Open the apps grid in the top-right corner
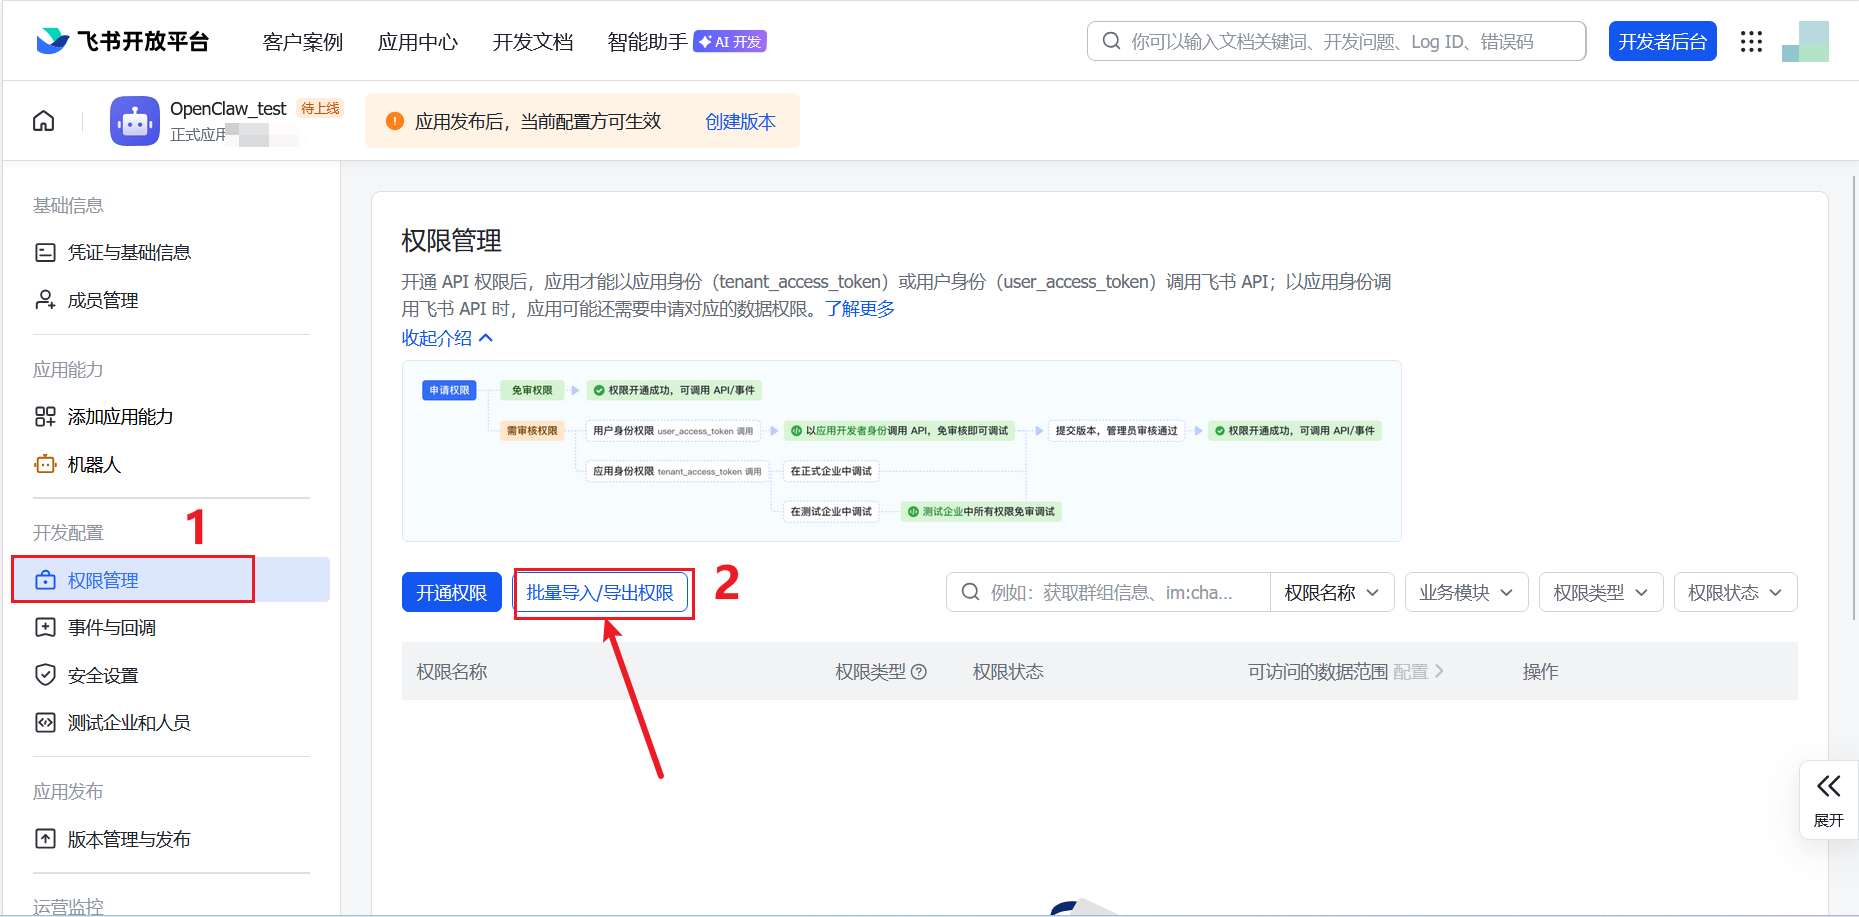The height and width of the screenshot is (917, 1859). pos(1751,41)
